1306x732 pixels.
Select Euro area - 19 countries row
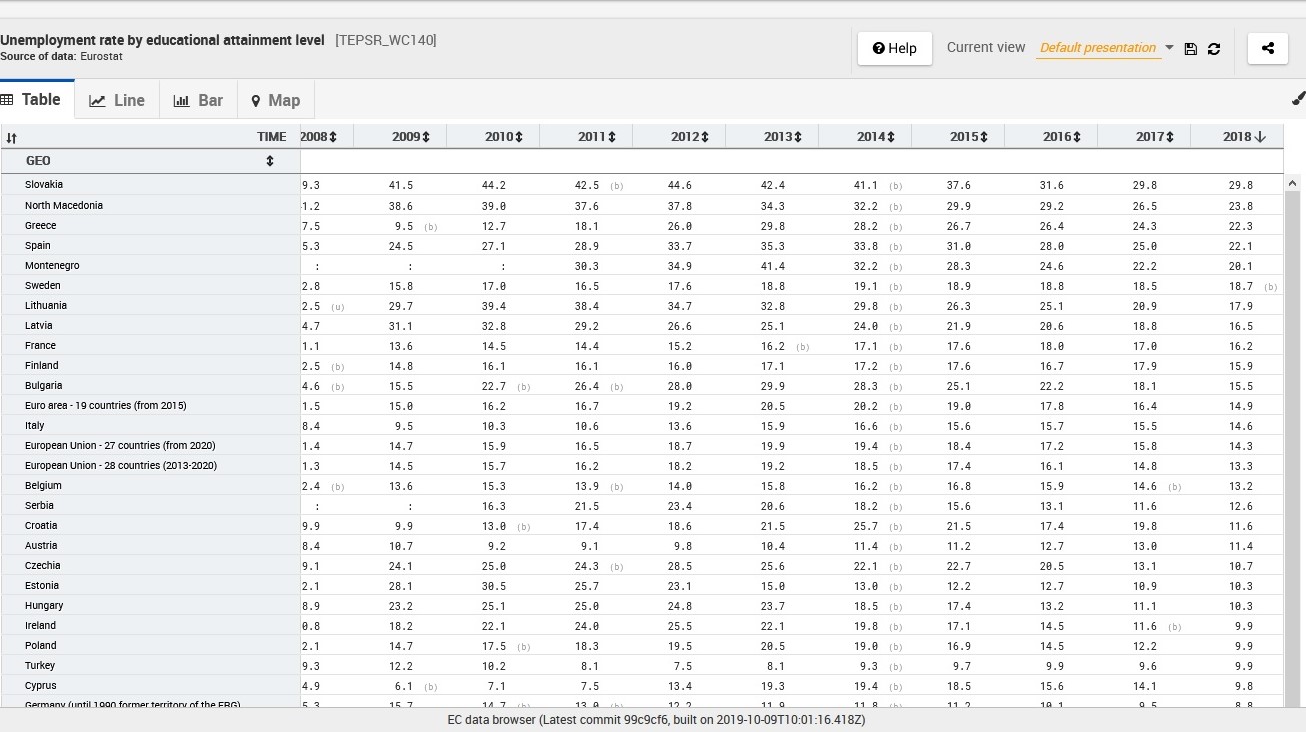(106, 405)
